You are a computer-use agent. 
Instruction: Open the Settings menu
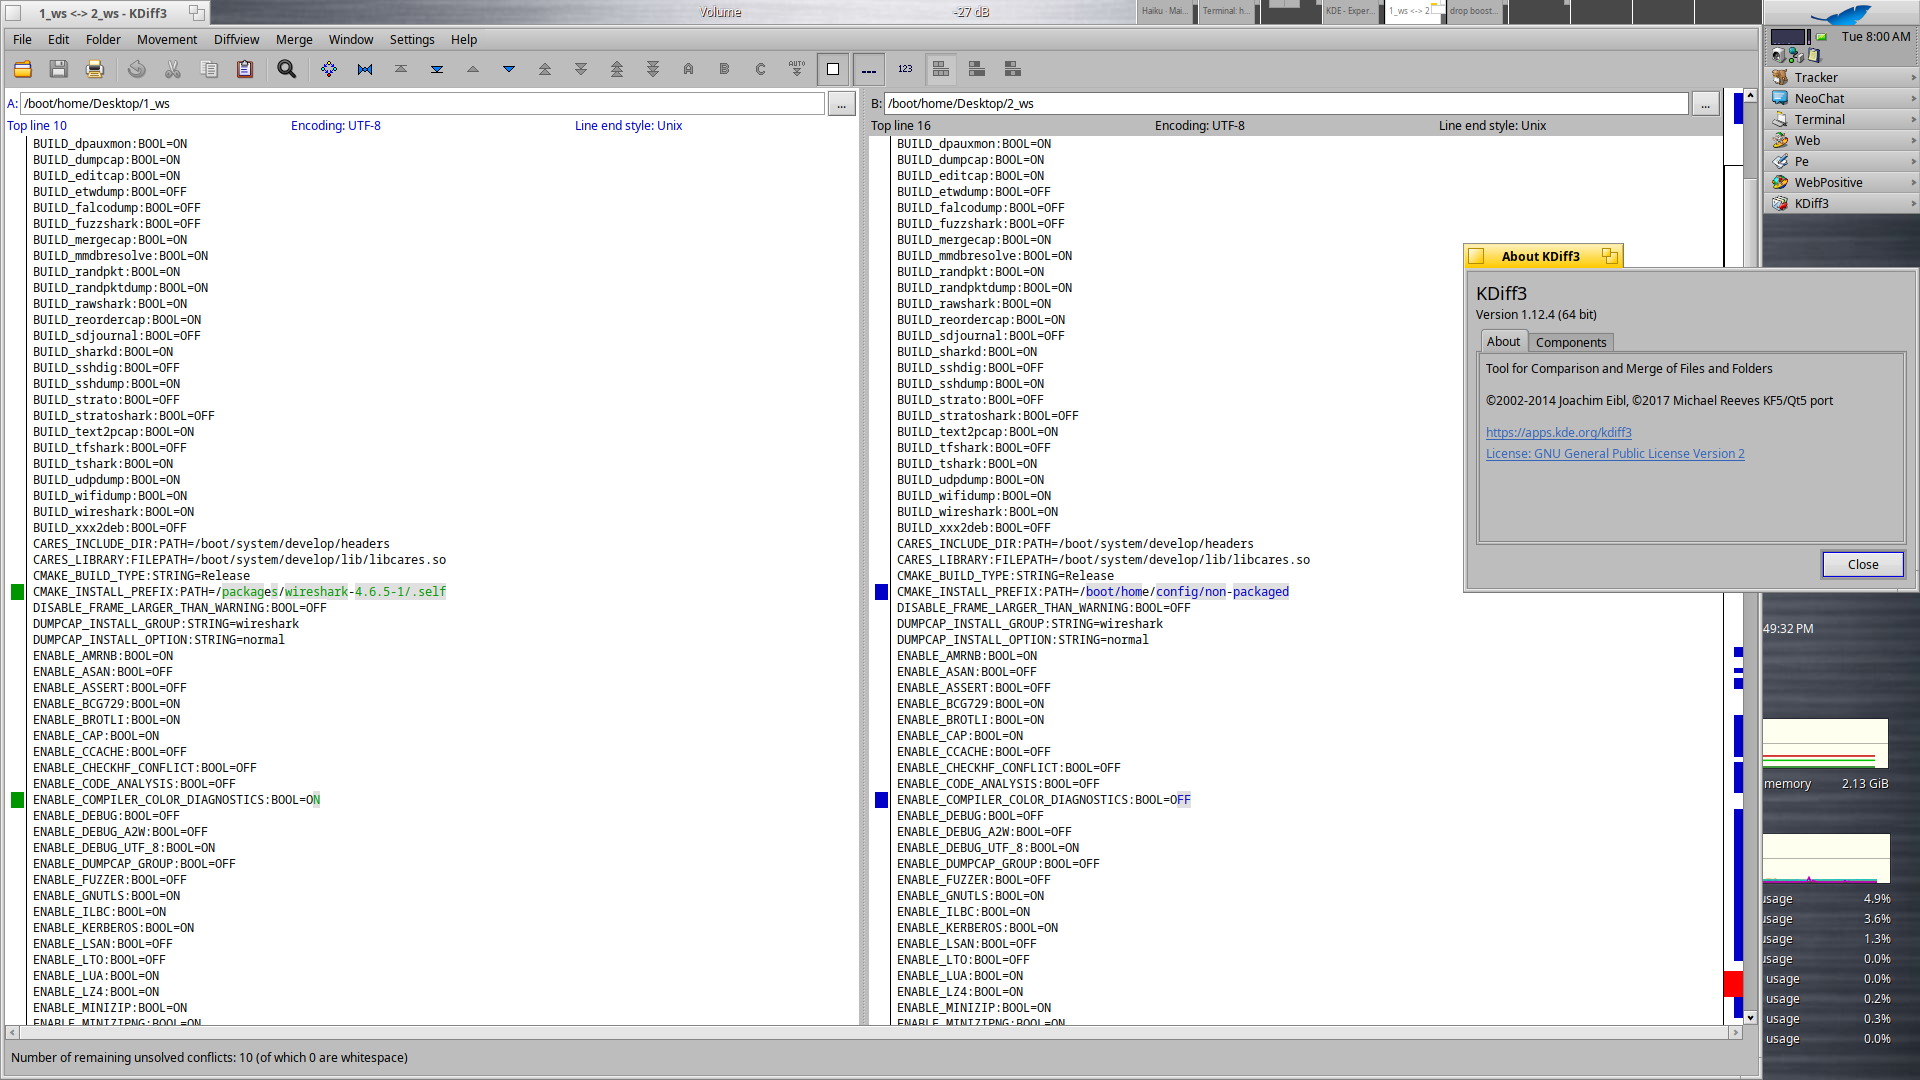(412, 39)
